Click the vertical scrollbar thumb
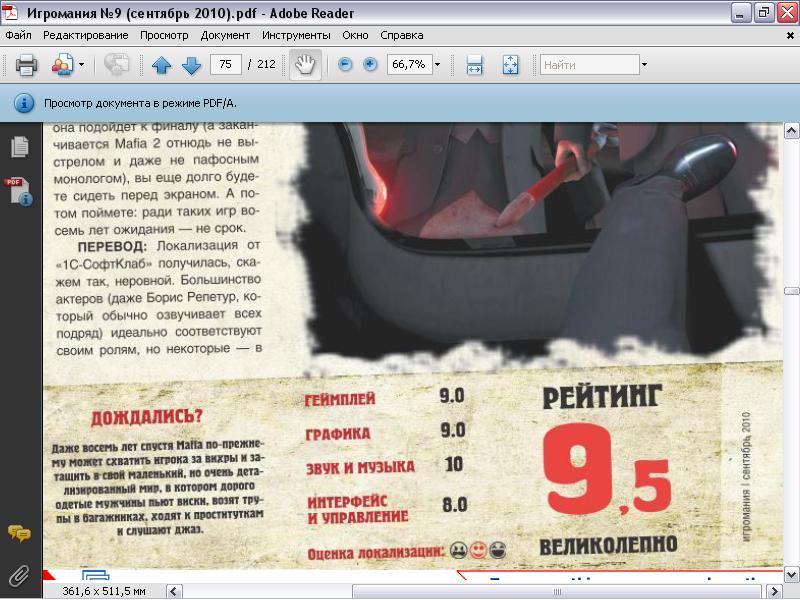The image size is (800, 600). (x=791, y=291)
